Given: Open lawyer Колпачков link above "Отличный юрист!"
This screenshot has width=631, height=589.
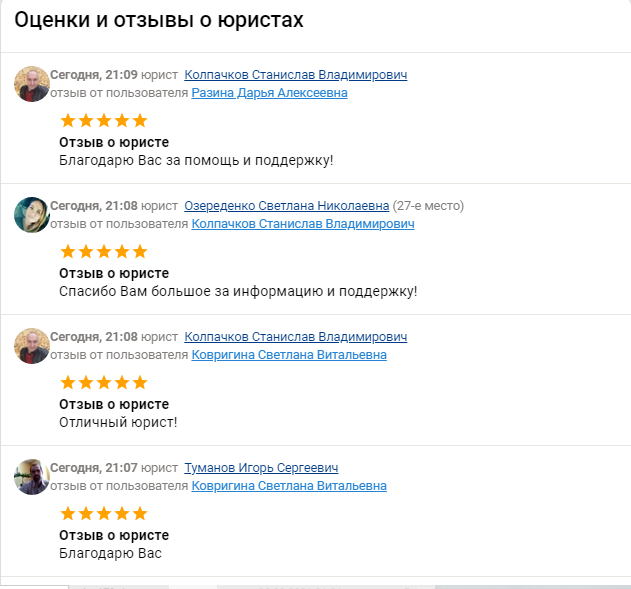Looking at the screenshot, I should pos(295,337).
